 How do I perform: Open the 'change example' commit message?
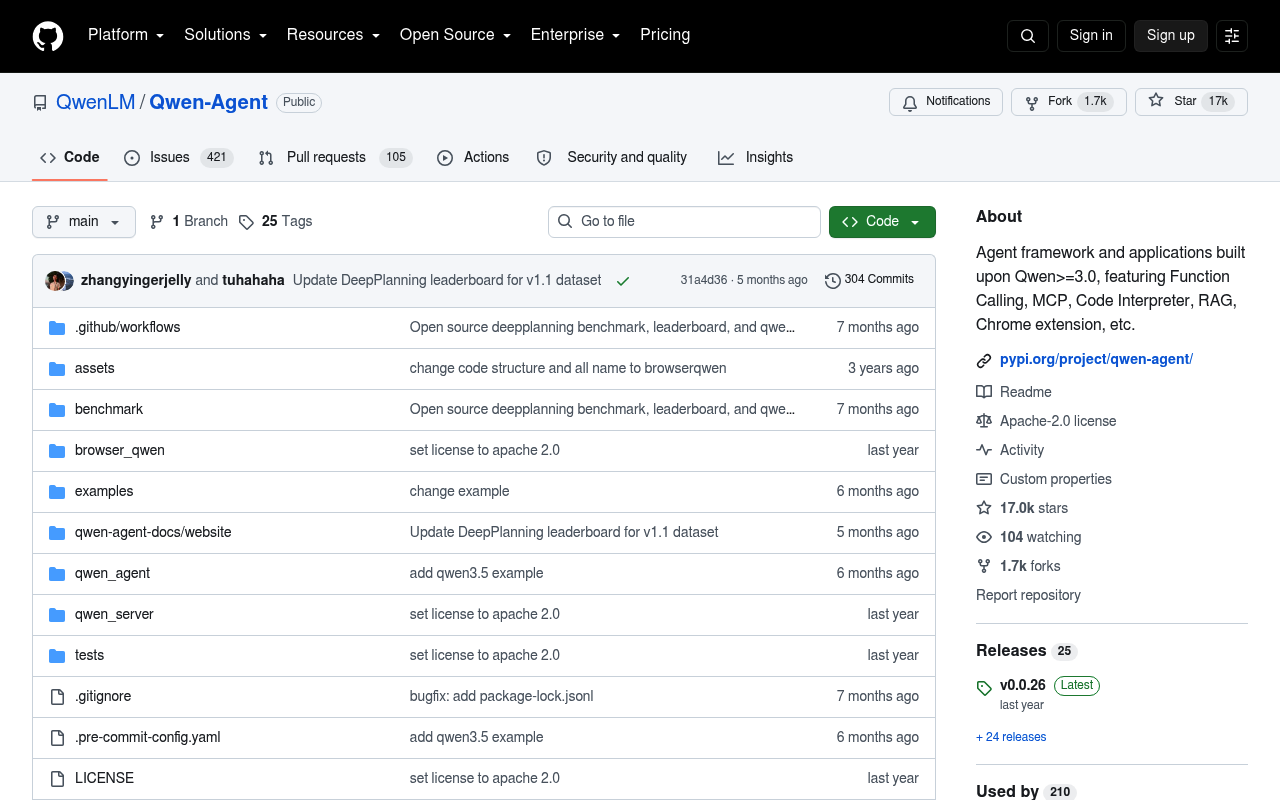pyautogui.click(x=460, y=492)
